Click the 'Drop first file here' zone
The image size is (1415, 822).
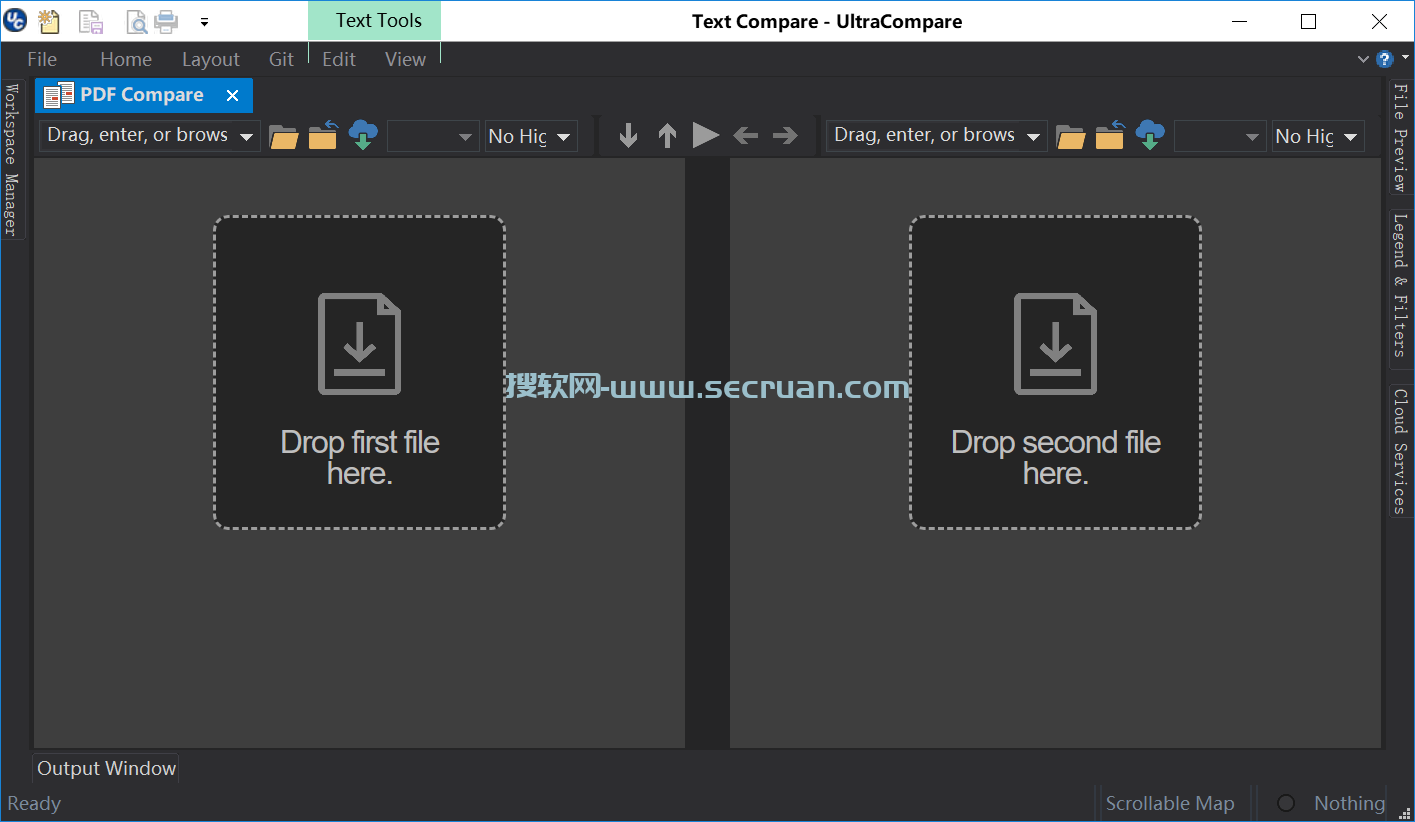click(x=359, y=372)
